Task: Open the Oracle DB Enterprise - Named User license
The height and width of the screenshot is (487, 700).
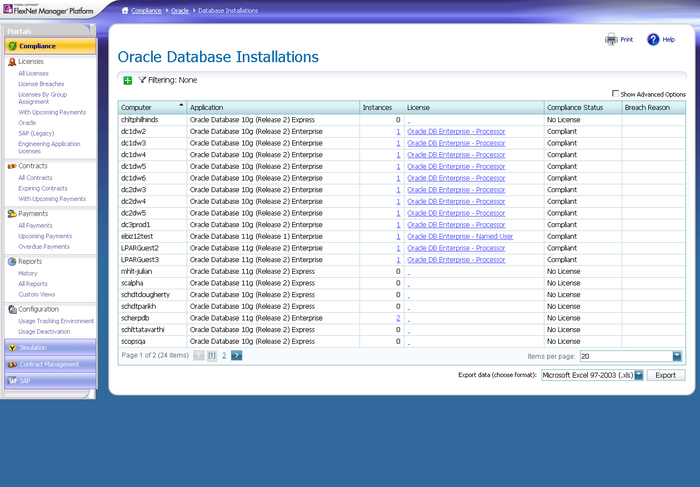Action: [x=460, y=236]
